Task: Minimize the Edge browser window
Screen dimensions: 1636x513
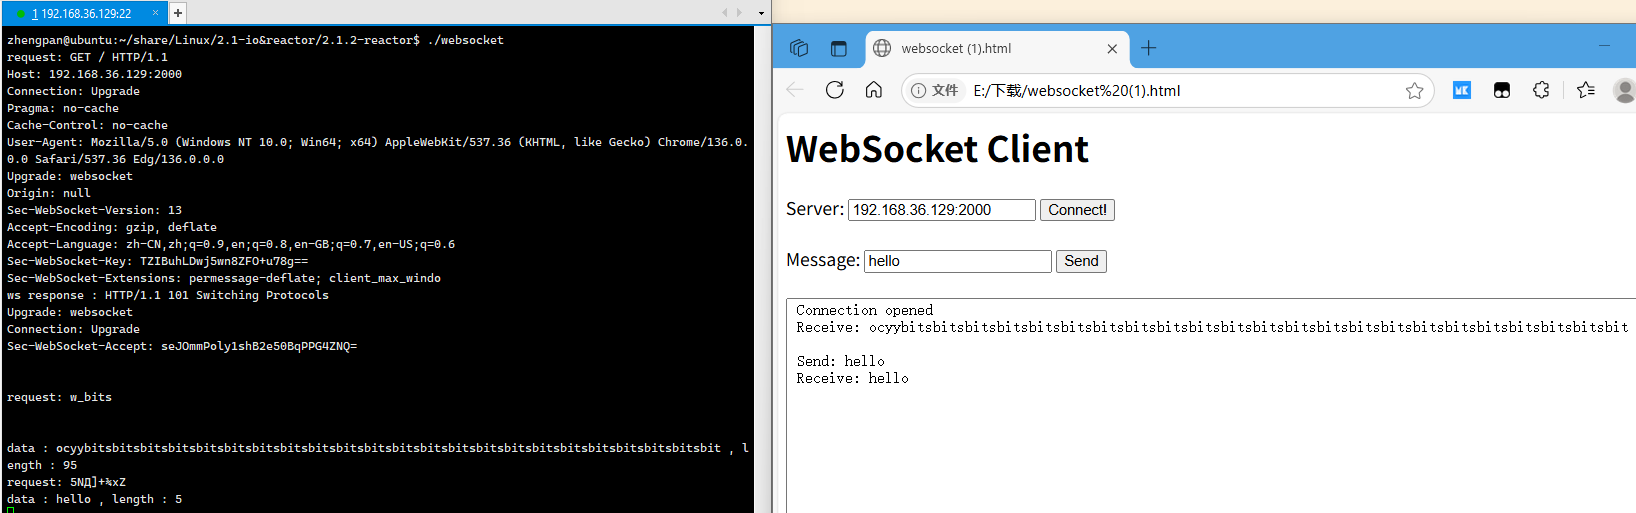Action: pyautogui.click(x=1604, y=46)
